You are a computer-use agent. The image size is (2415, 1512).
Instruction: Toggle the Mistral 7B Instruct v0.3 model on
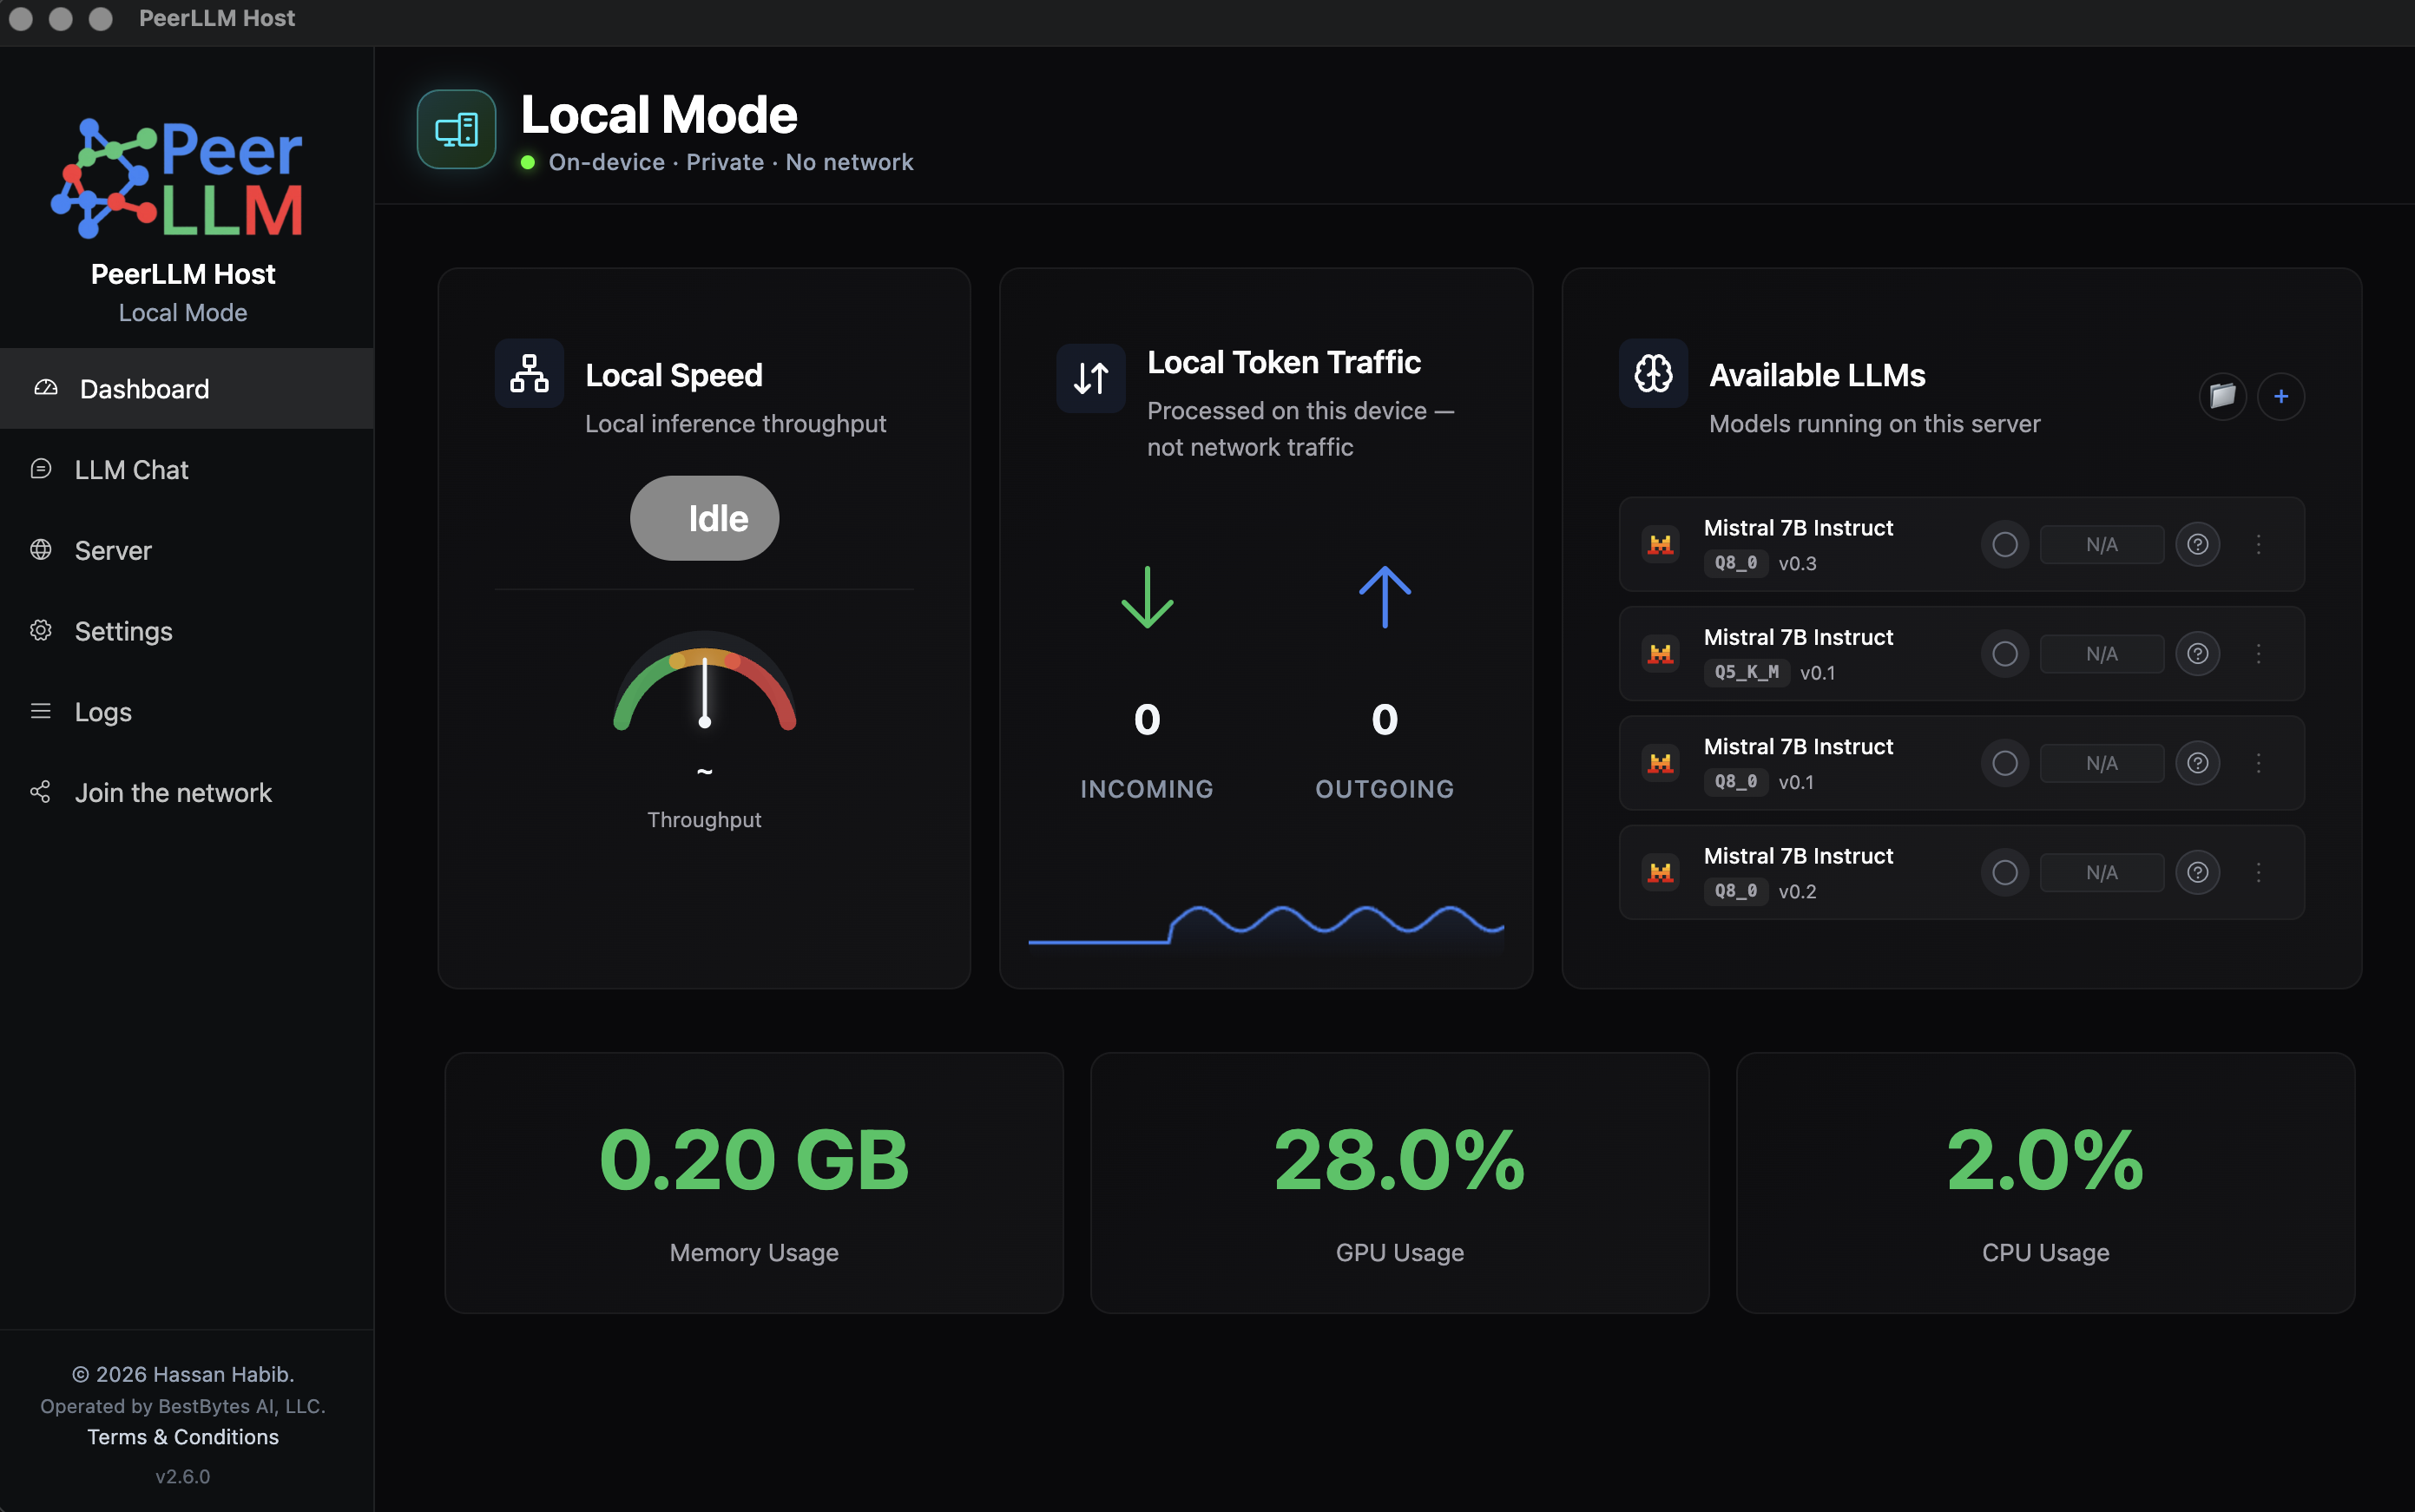(2005, 544)
